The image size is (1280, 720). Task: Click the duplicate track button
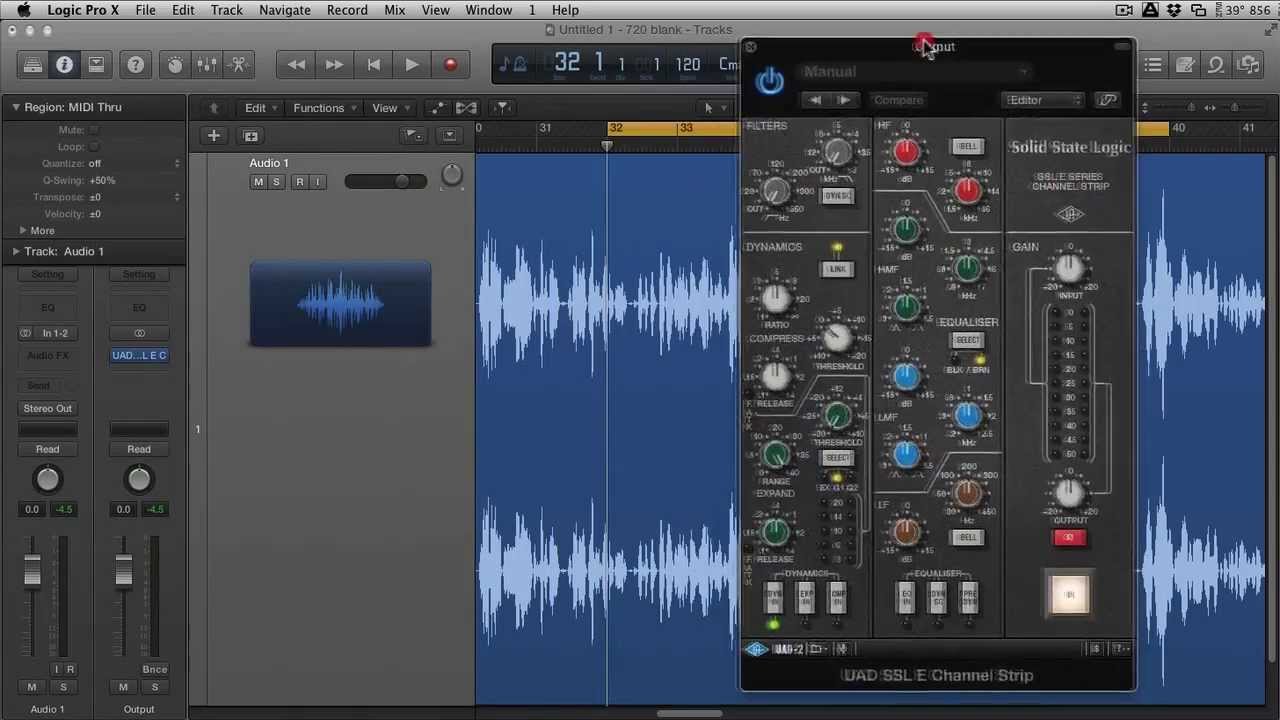pos(251,136)
